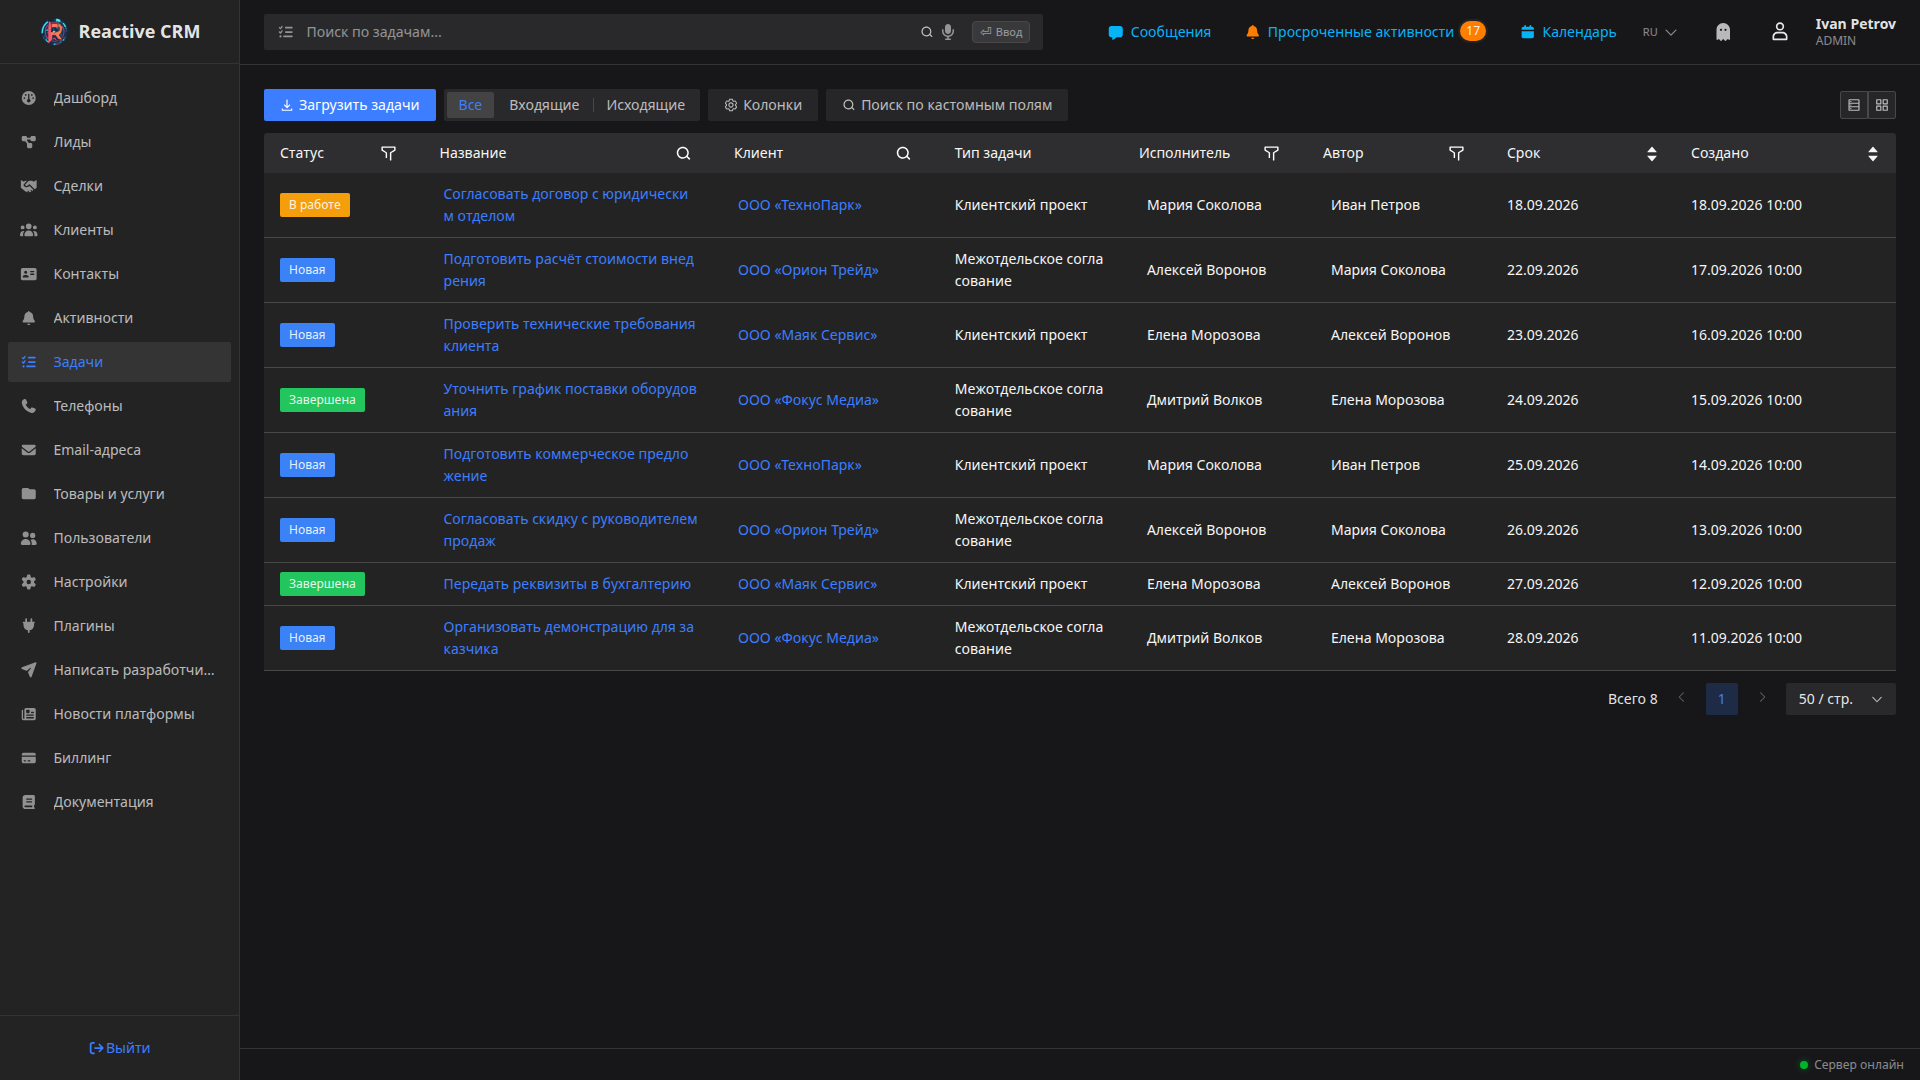
Task: Click the microphone voice search icon
Action: point(948,32)
